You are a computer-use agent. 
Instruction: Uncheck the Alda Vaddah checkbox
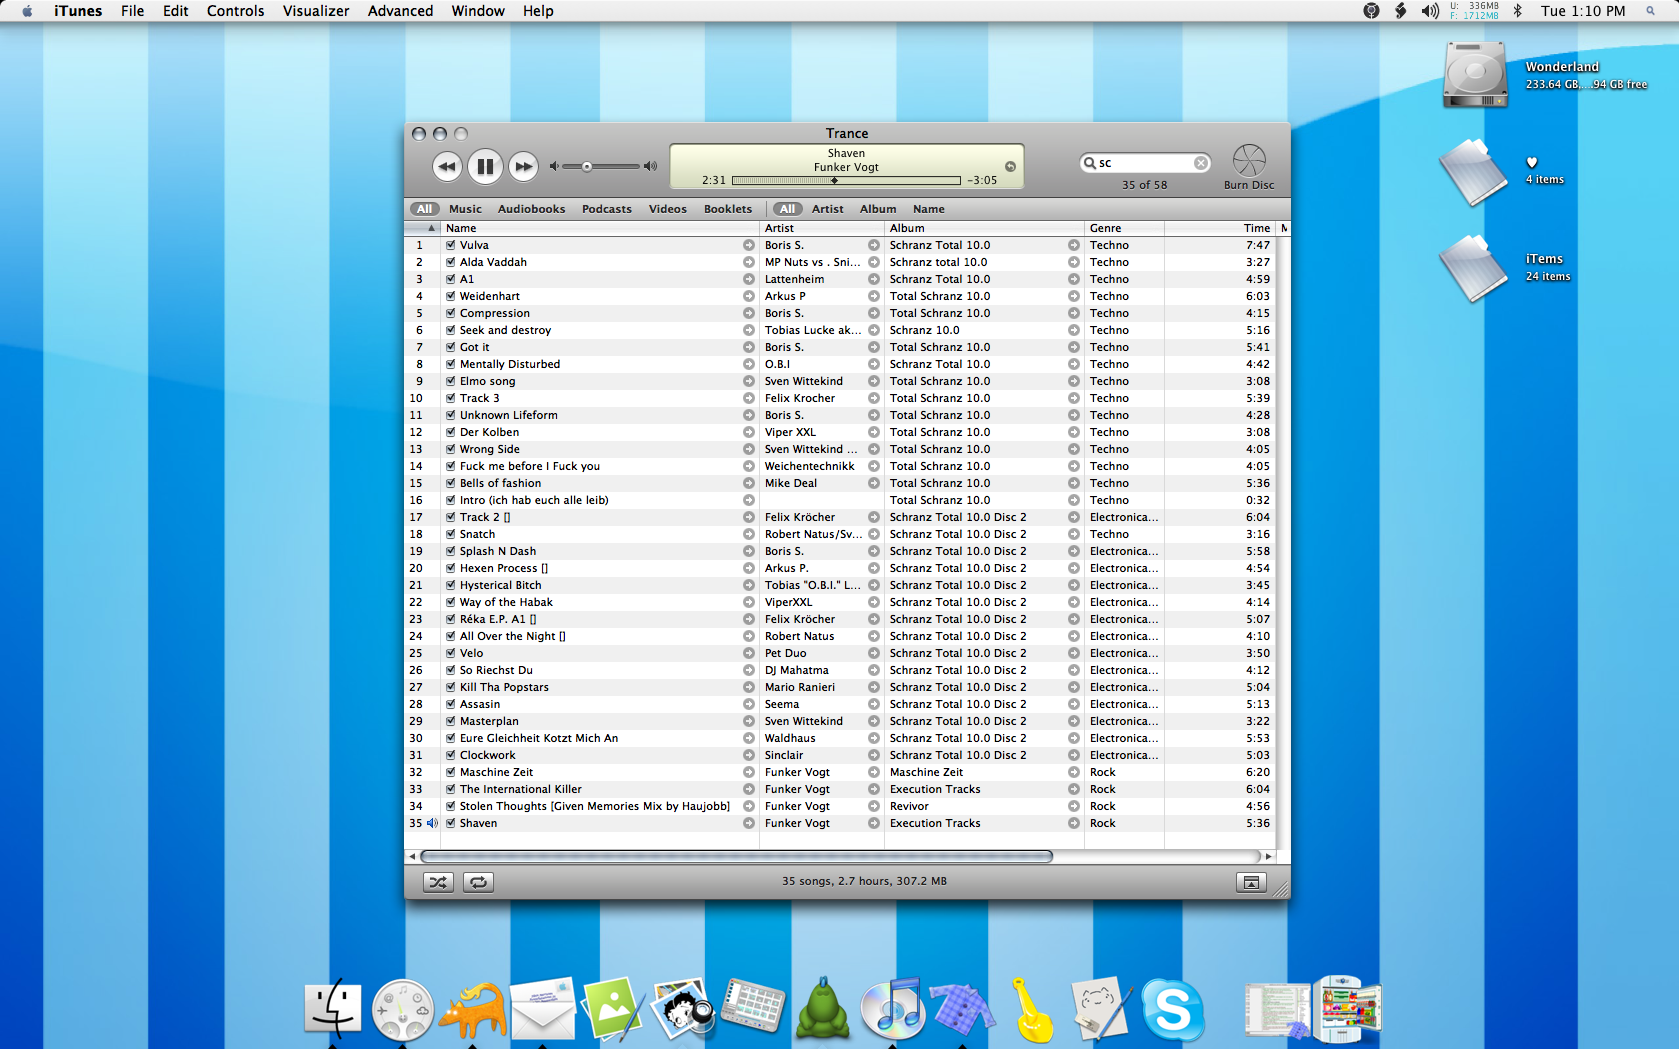click(x=451, y=262)
